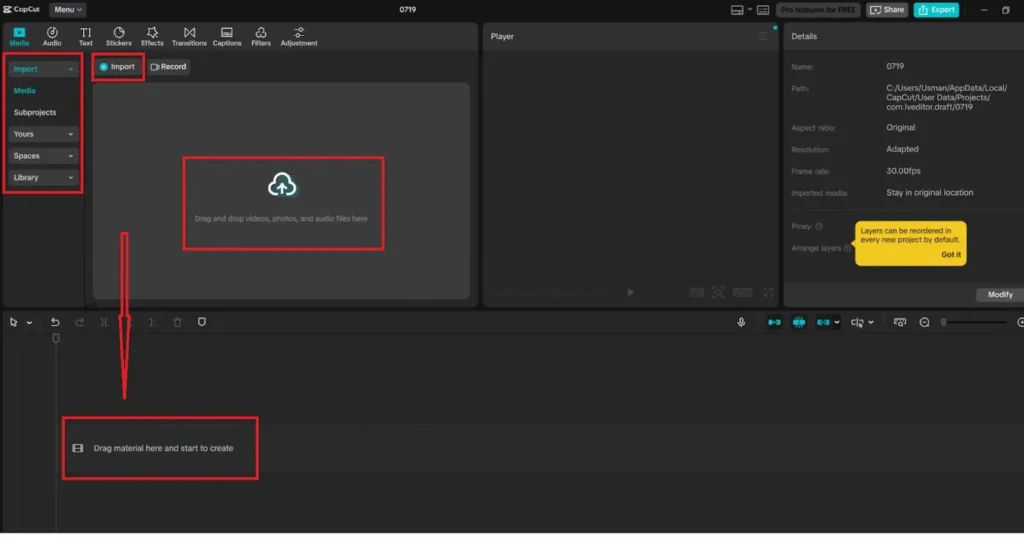This screenshot has height=544, width=1024.
Task: Click the Share button
Action: (887, 10)
